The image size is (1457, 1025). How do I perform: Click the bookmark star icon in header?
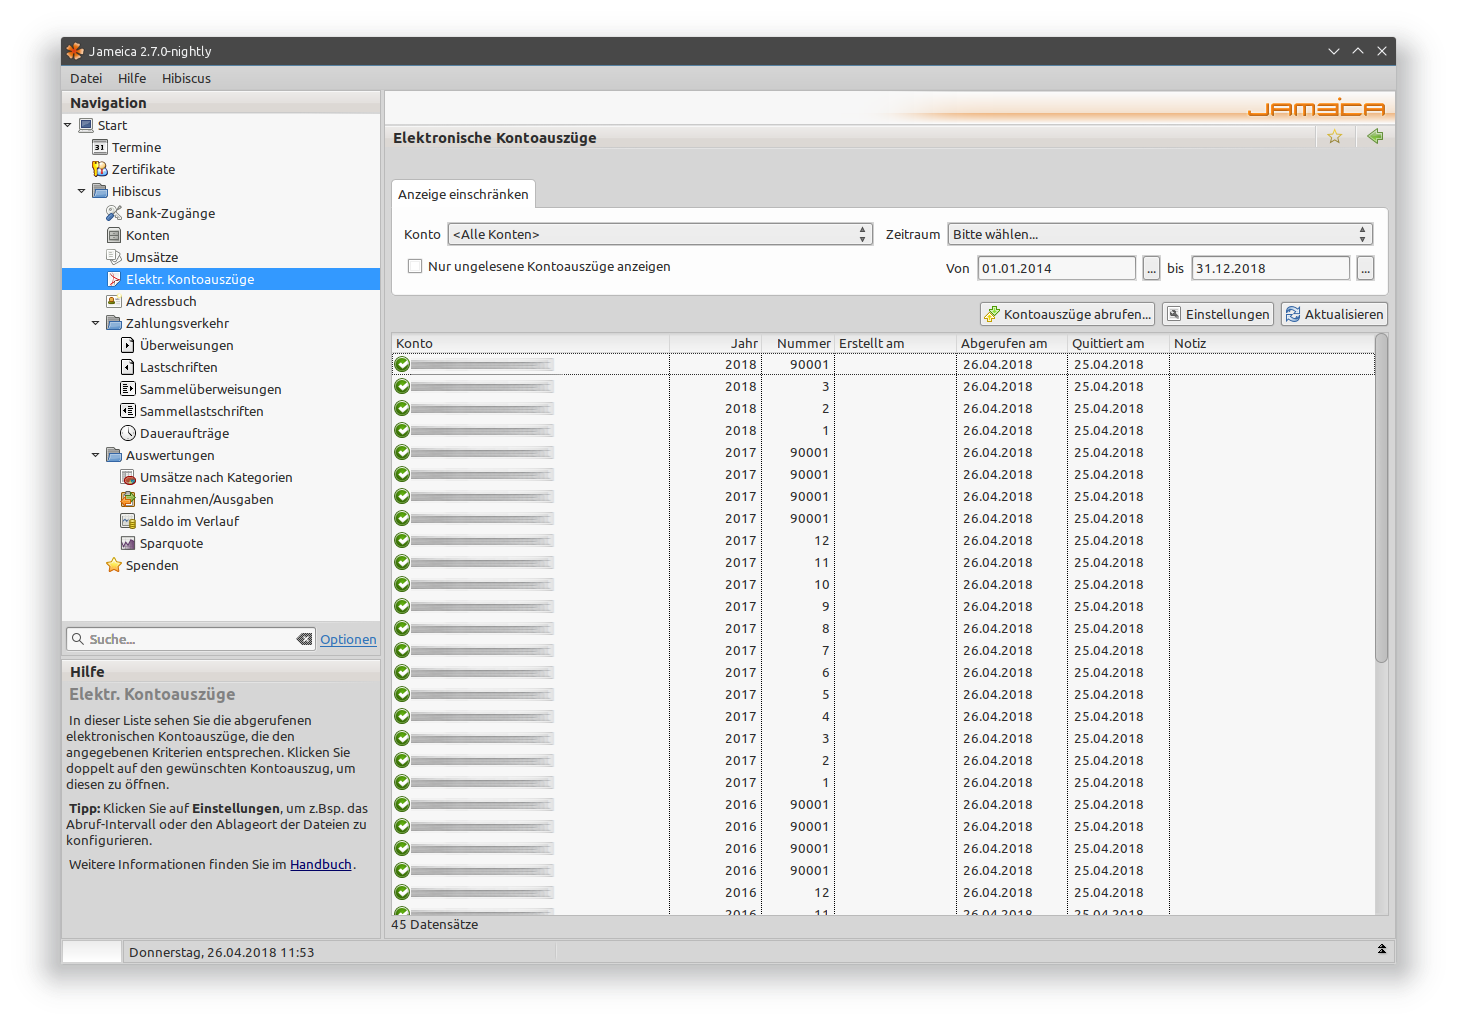coord(1335,137)
